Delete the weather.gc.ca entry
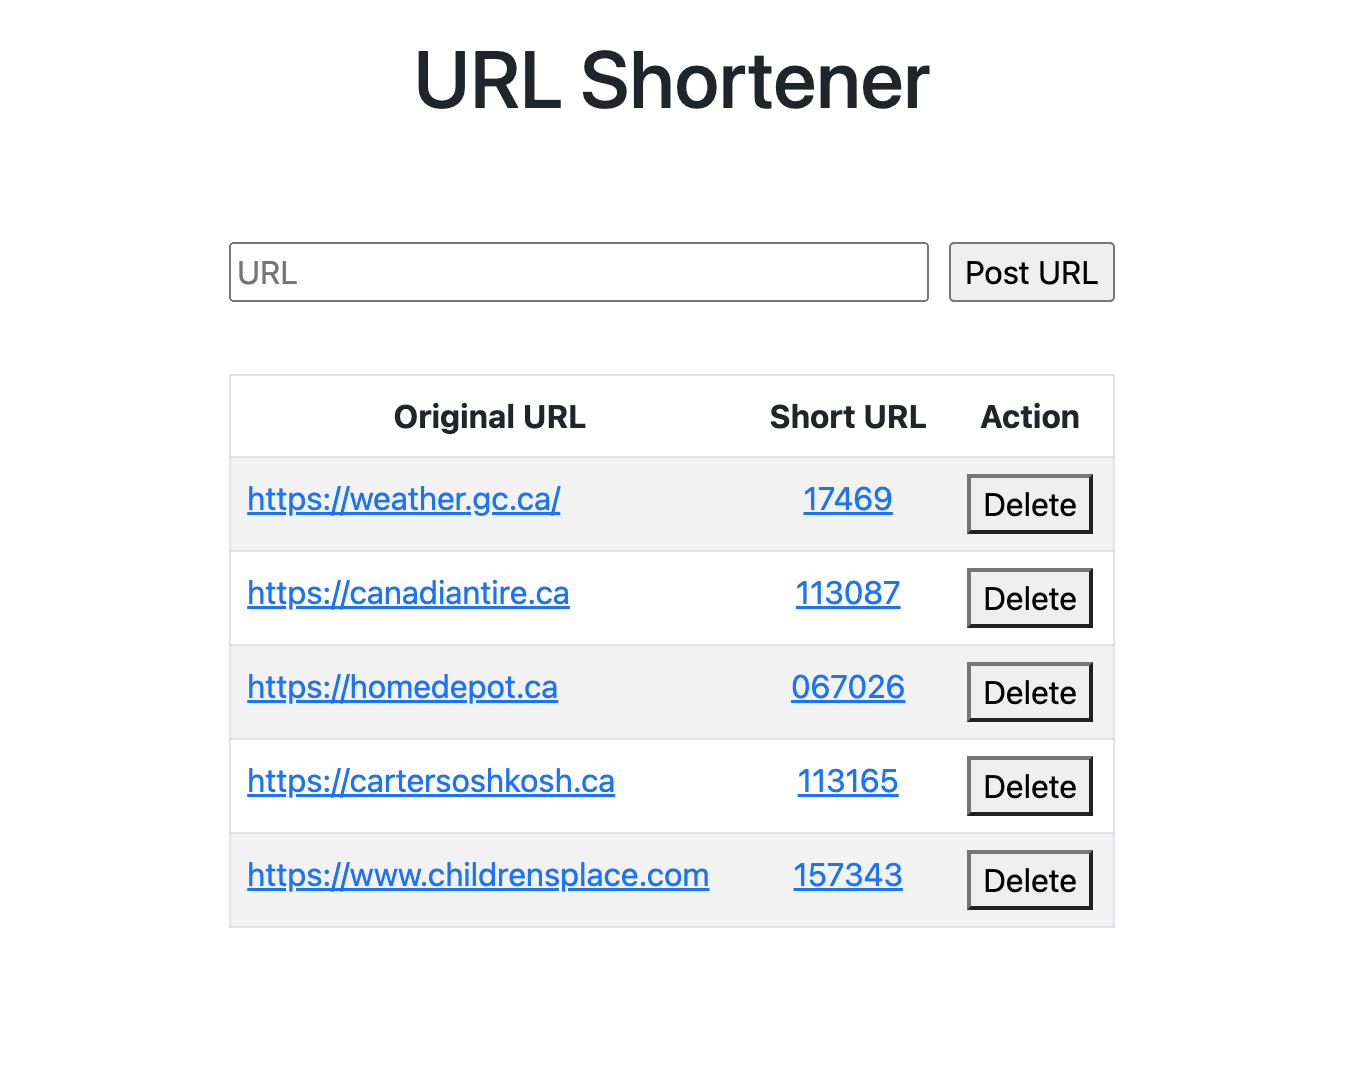 pos(1029,504)
